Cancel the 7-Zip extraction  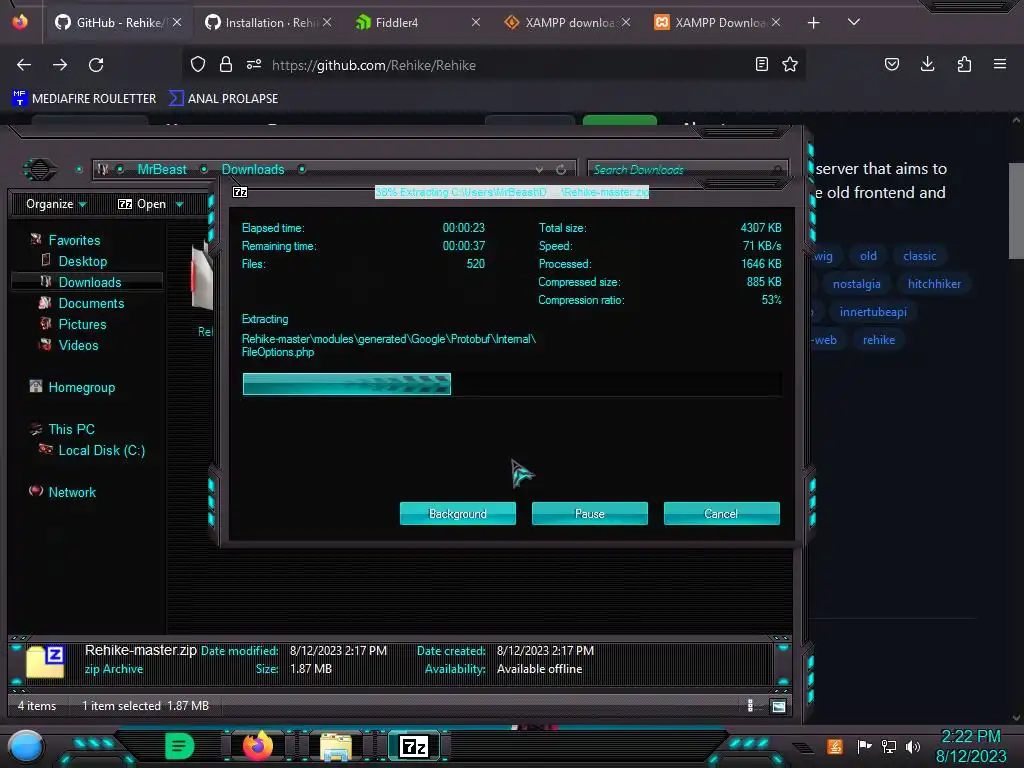(x=722, y=513)
